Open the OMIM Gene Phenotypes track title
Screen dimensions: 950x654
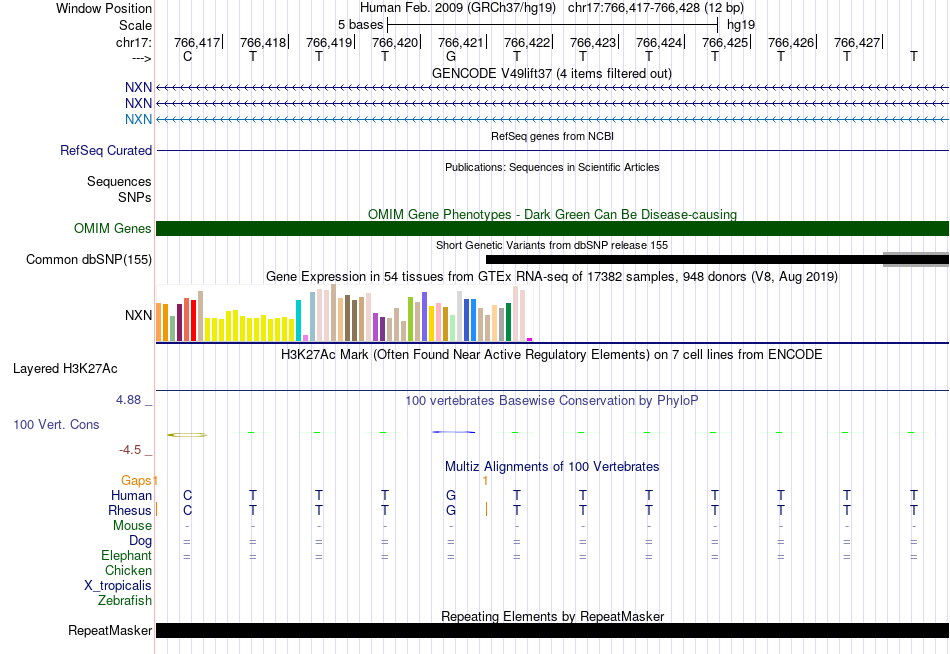pos(552,215)
